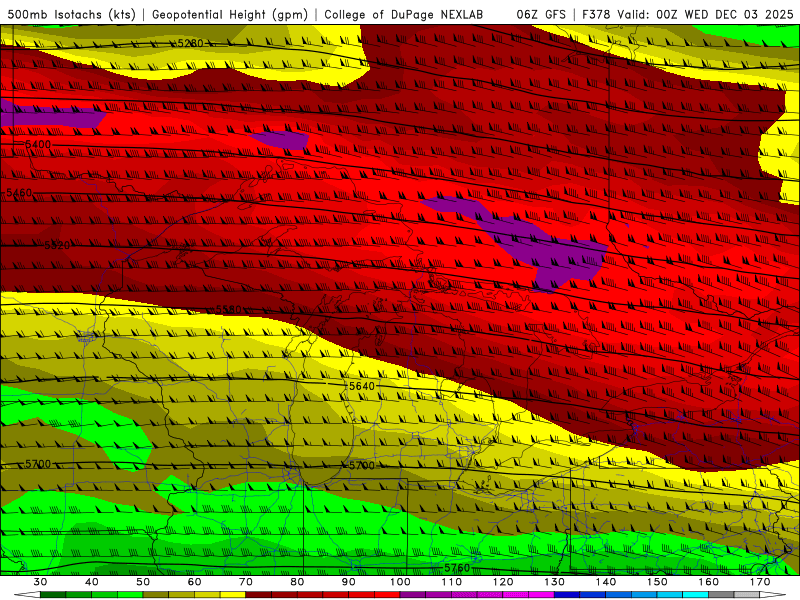This screenshot has width=800, height=600.
Task: Click the 5700 contour label near map center
Action: (x=362, y=465)
